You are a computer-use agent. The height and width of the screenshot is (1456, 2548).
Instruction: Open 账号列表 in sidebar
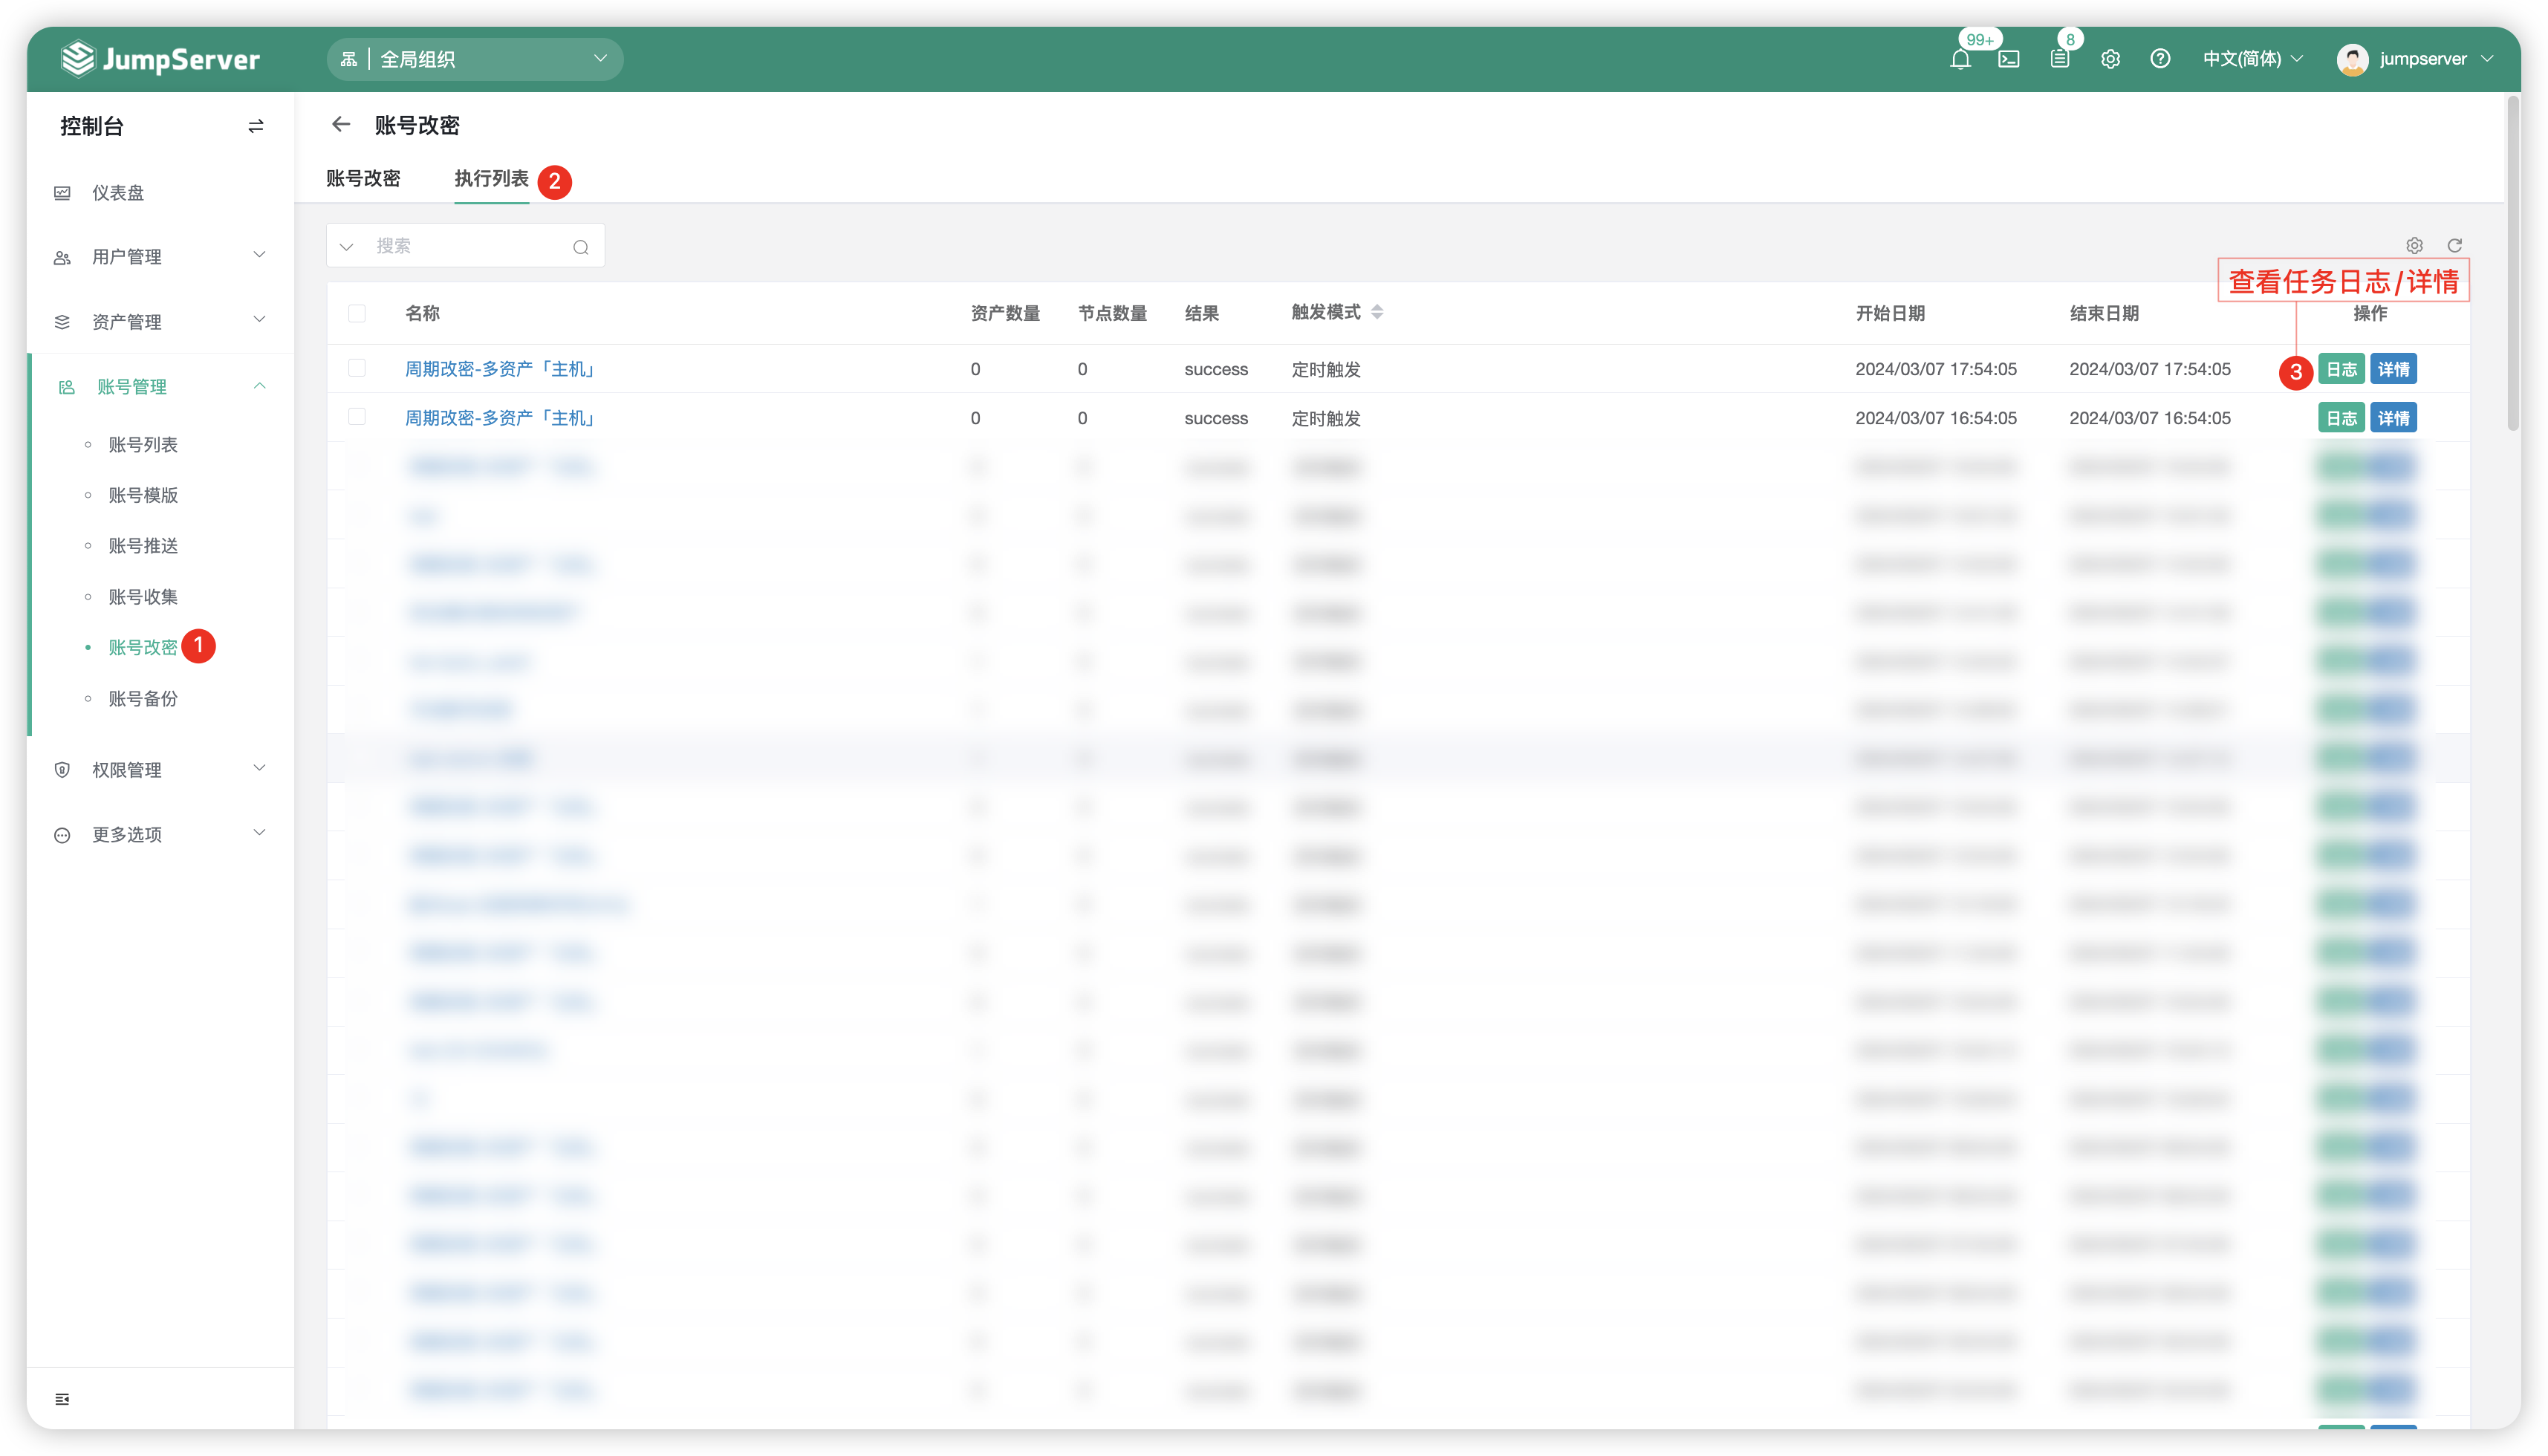pos(143,445)
